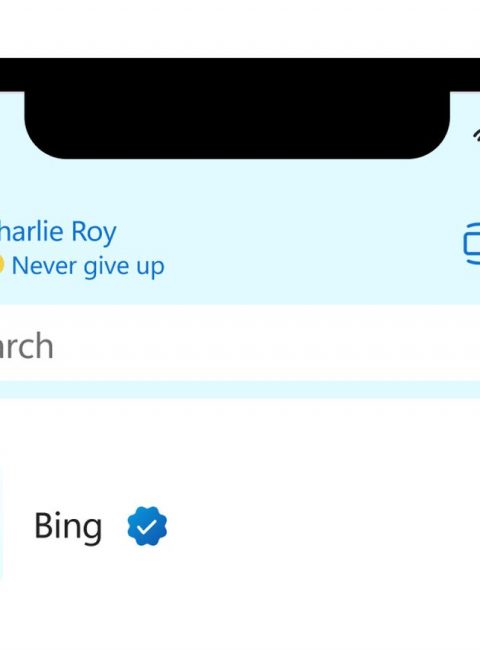The width and height of the screenshot is (480, 650).
Task: Focus the Search input field
Action: [240, 345]
